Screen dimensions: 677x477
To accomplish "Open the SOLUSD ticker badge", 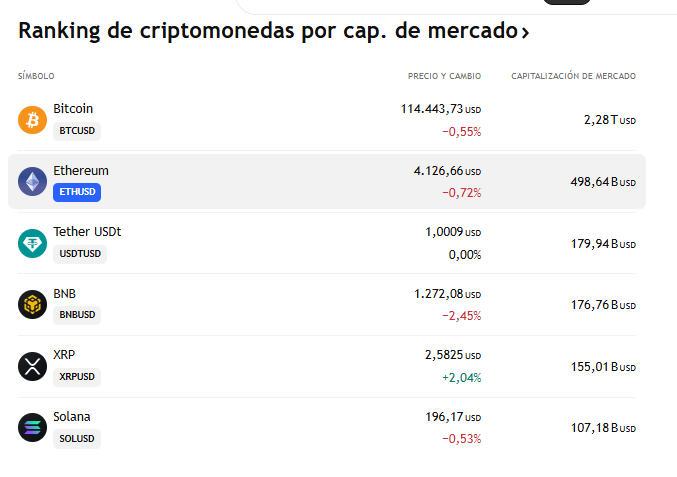I will [77, 438].
